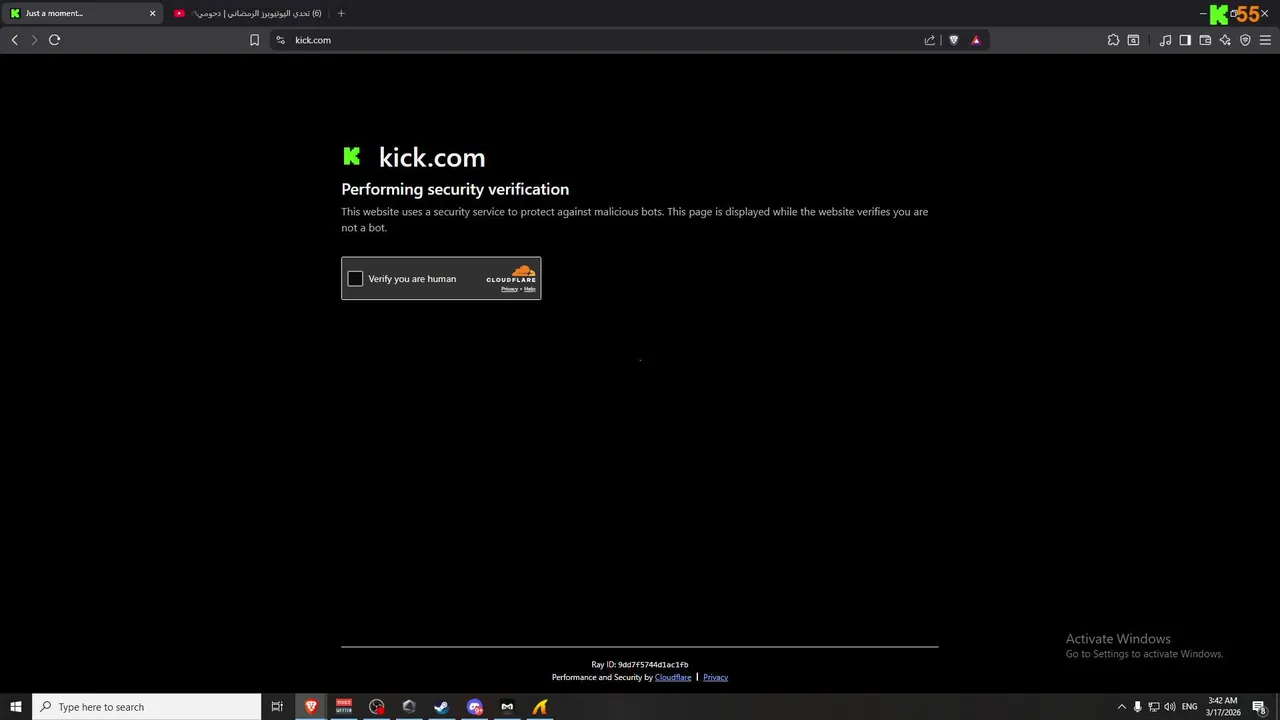Open Brave Shields lion icon
Screen dimensions: 1280x720
[954, 40]
